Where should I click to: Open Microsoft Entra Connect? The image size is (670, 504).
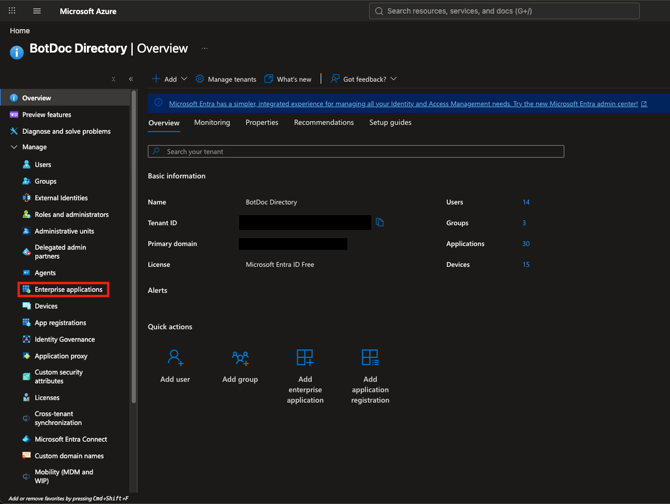[x=71, y=439]
